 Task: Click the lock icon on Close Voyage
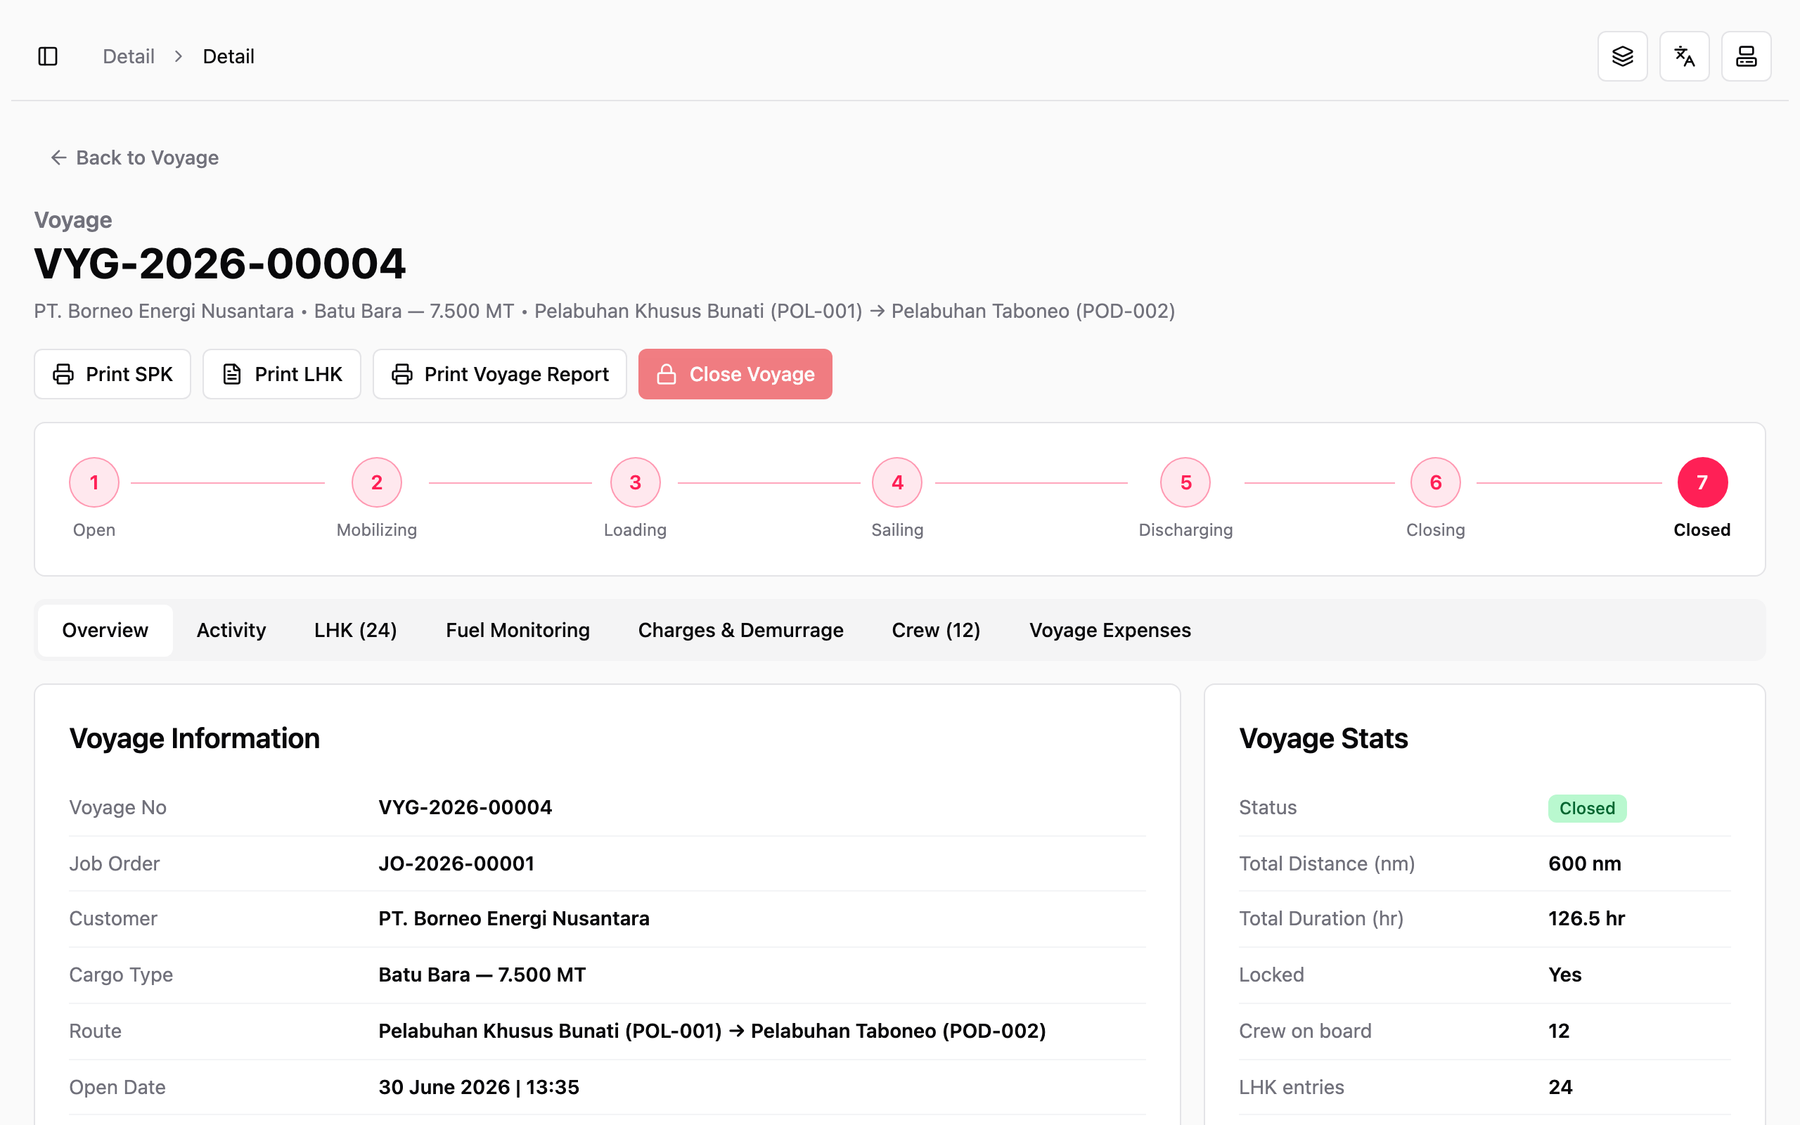coord(666,374)
